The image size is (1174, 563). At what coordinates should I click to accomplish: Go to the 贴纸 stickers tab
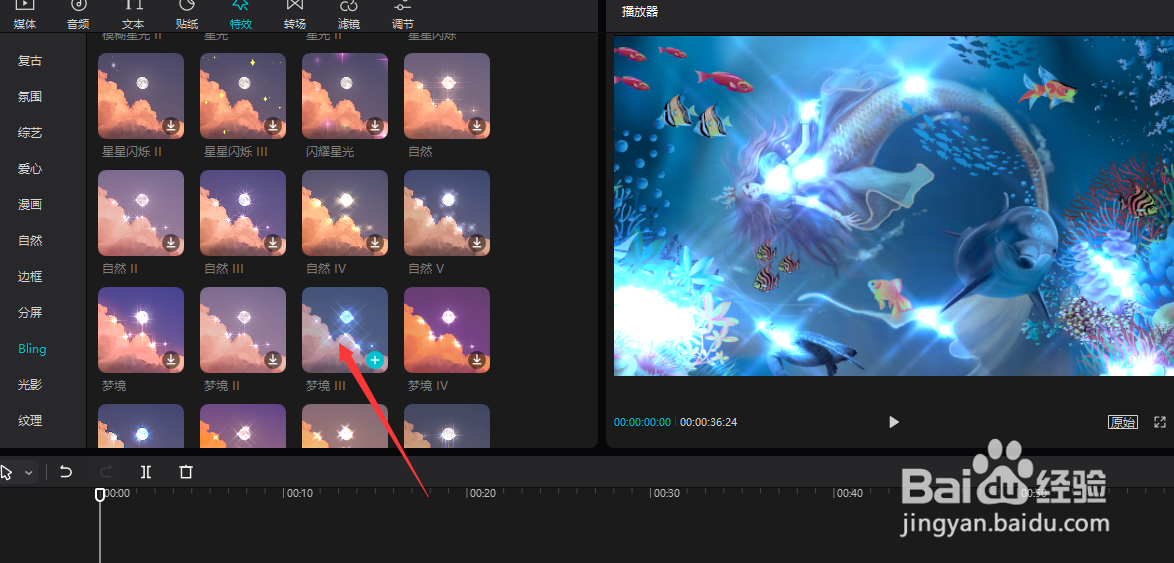[x=186, y=15]
